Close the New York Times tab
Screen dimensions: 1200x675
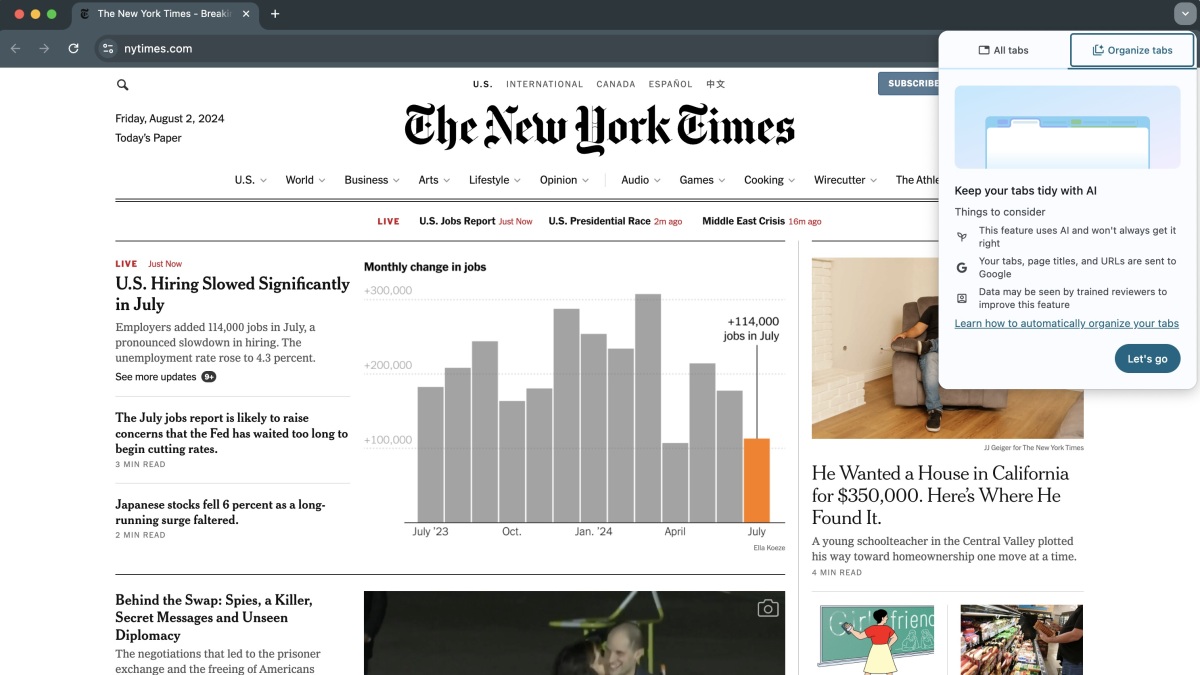tap(246, 14)
